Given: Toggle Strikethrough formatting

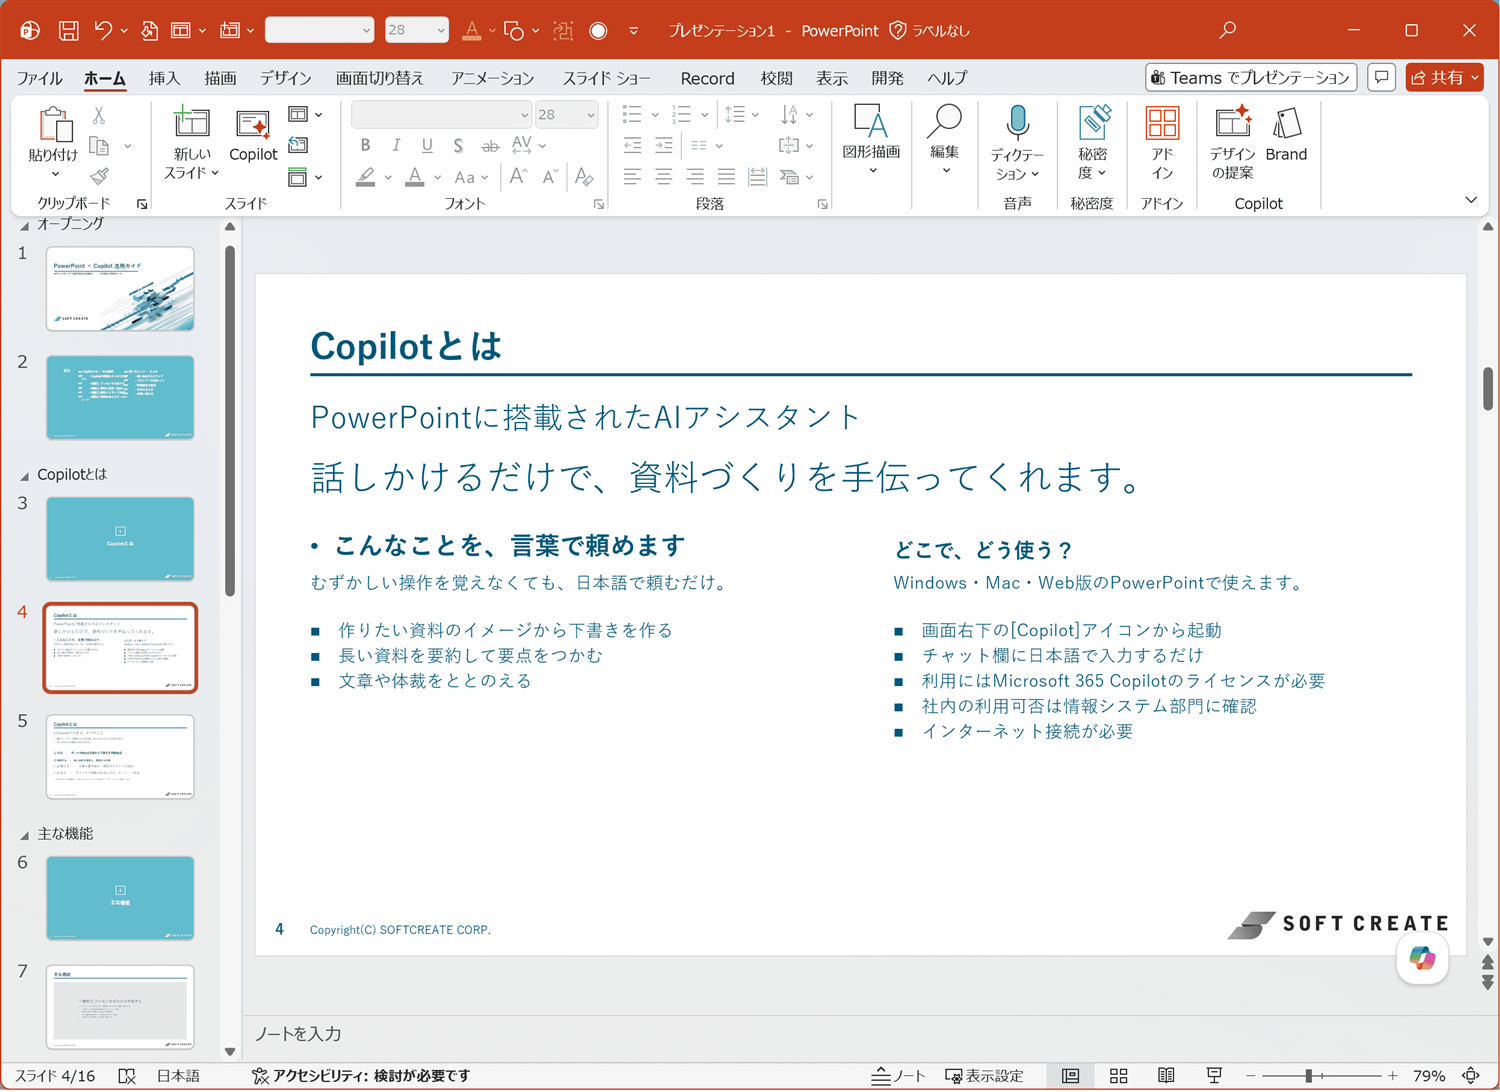Looking at the screenshot, I should click(490, 146).
